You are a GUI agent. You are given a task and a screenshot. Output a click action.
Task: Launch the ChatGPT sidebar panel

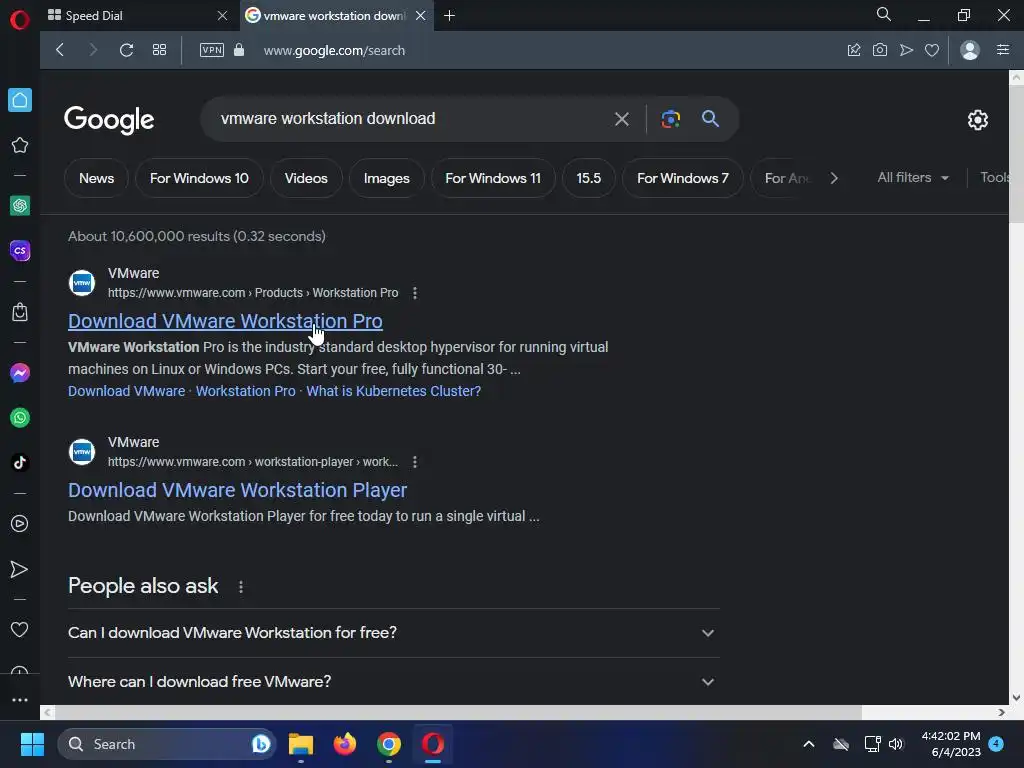(20, 206)
